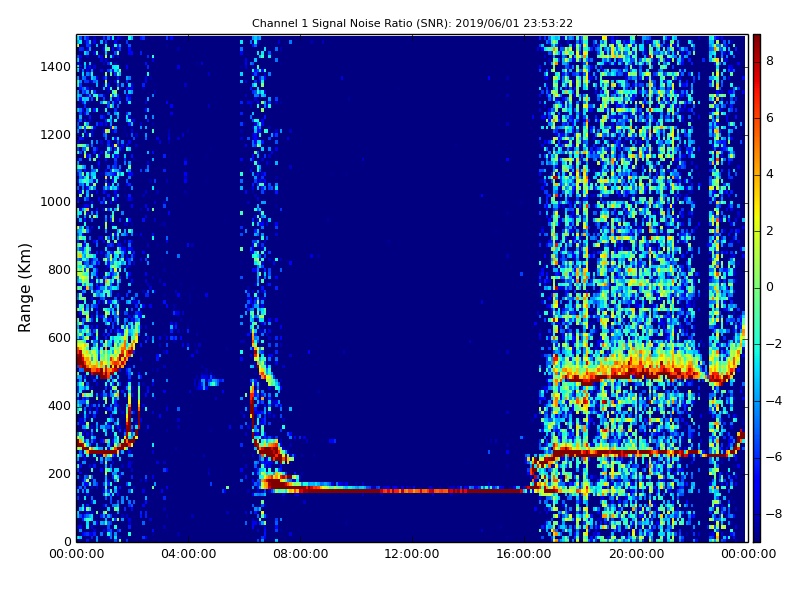Click the 12:00:00 time axis label
The height and width of the screenshot is (600, 800).
(x=412, y=554)
